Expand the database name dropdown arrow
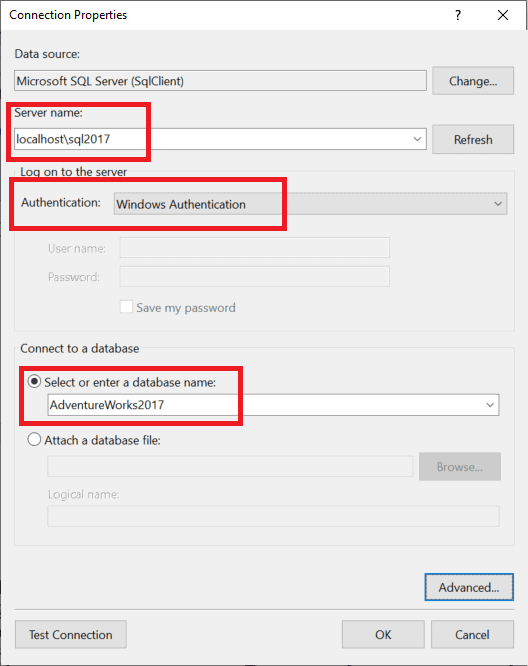The width and height of the screenshot is (528, 666). pos(490,405)
